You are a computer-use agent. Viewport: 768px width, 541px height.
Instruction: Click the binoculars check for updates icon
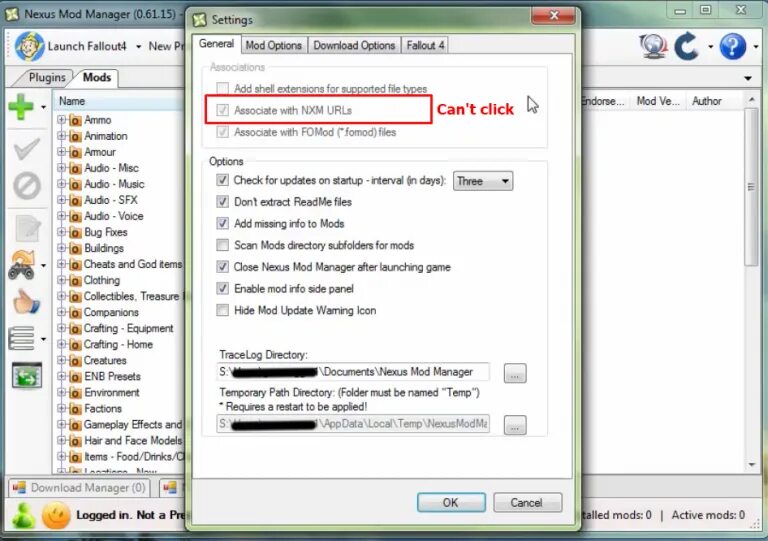(x=22, y=265)
